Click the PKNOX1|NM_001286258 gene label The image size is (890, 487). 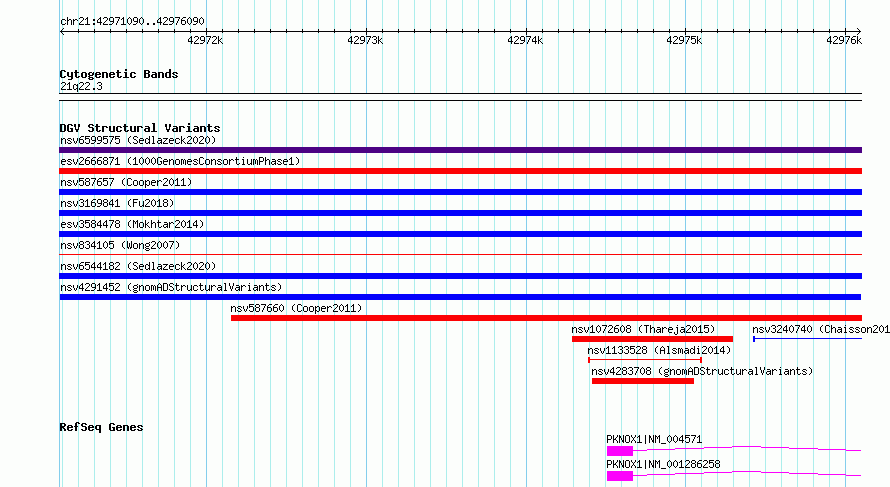pos(663,464)
